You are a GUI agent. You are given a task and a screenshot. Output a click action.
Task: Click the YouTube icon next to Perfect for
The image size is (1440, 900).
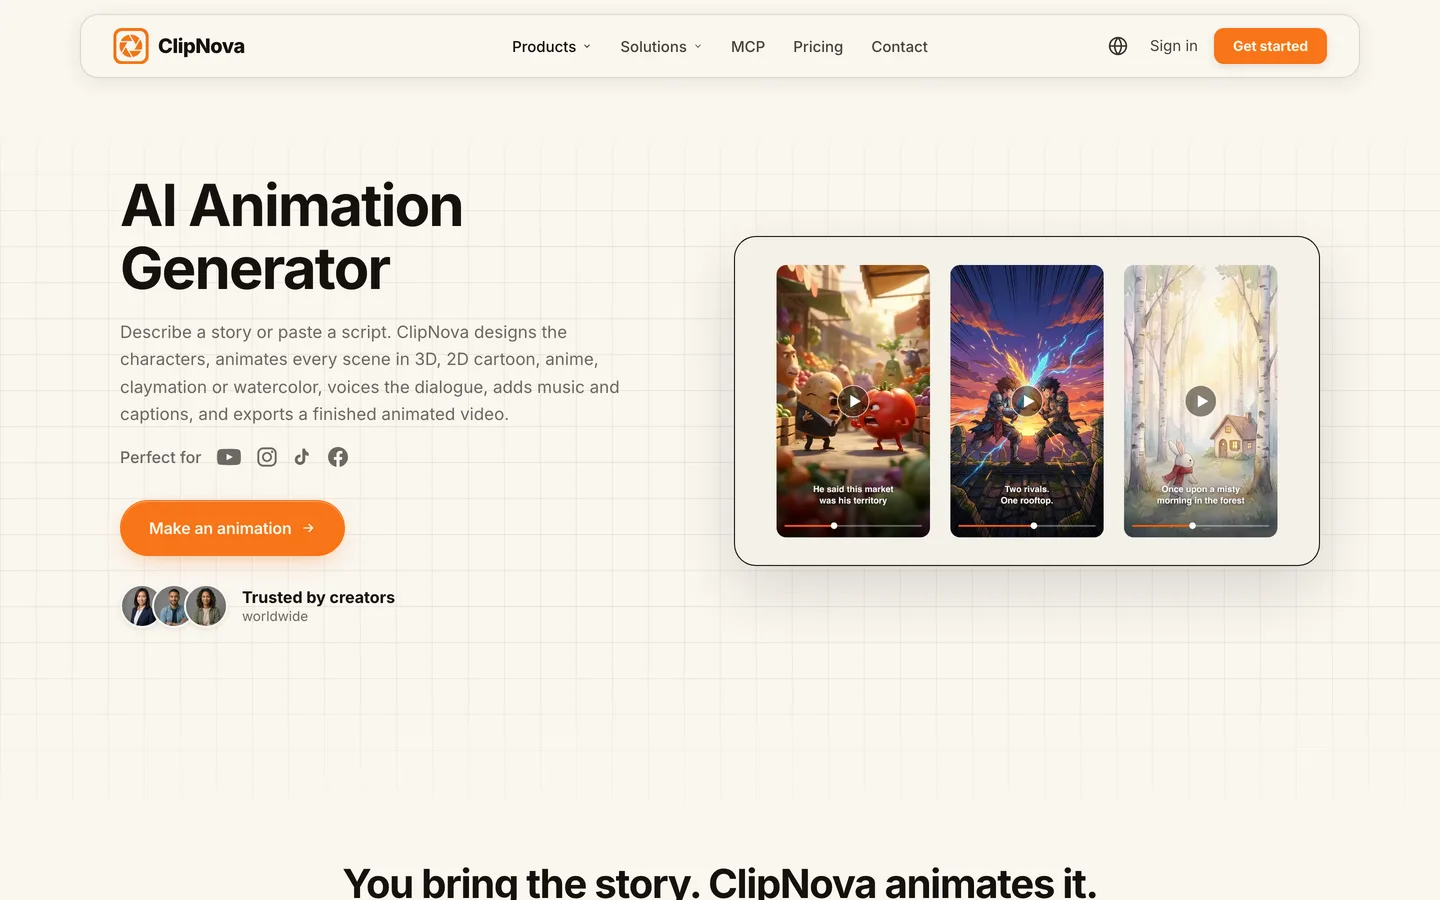coord(229,457)
